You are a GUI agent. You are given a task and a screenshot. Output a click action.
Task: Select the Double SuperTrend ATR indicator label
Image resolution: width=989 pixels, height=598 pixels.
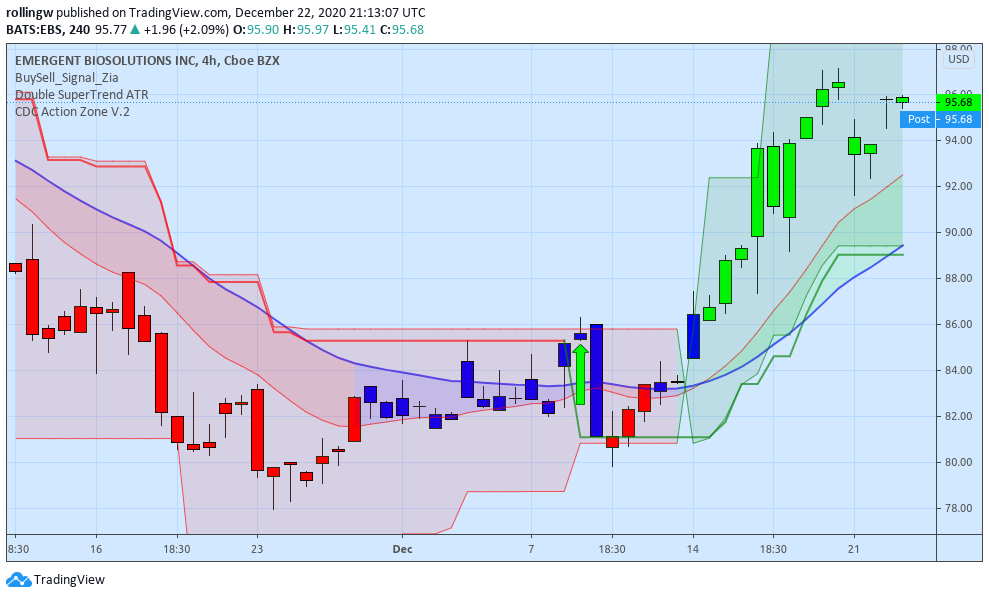click(x=81, y=95)
